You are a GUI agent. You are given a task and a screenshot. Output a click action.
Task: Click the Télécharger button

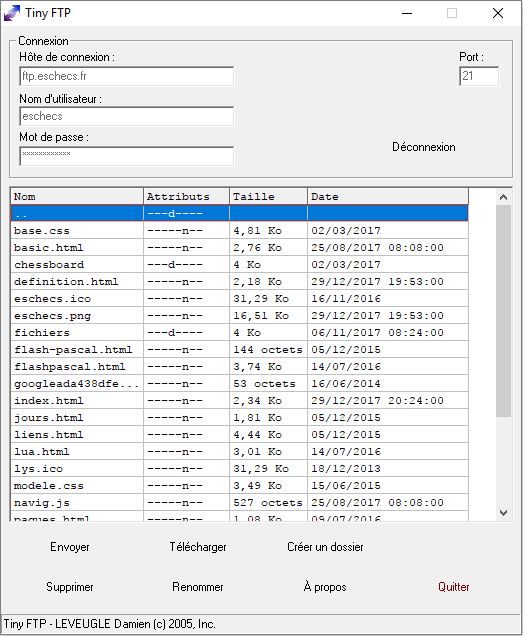pyautogui.click(x=198, y=547)
